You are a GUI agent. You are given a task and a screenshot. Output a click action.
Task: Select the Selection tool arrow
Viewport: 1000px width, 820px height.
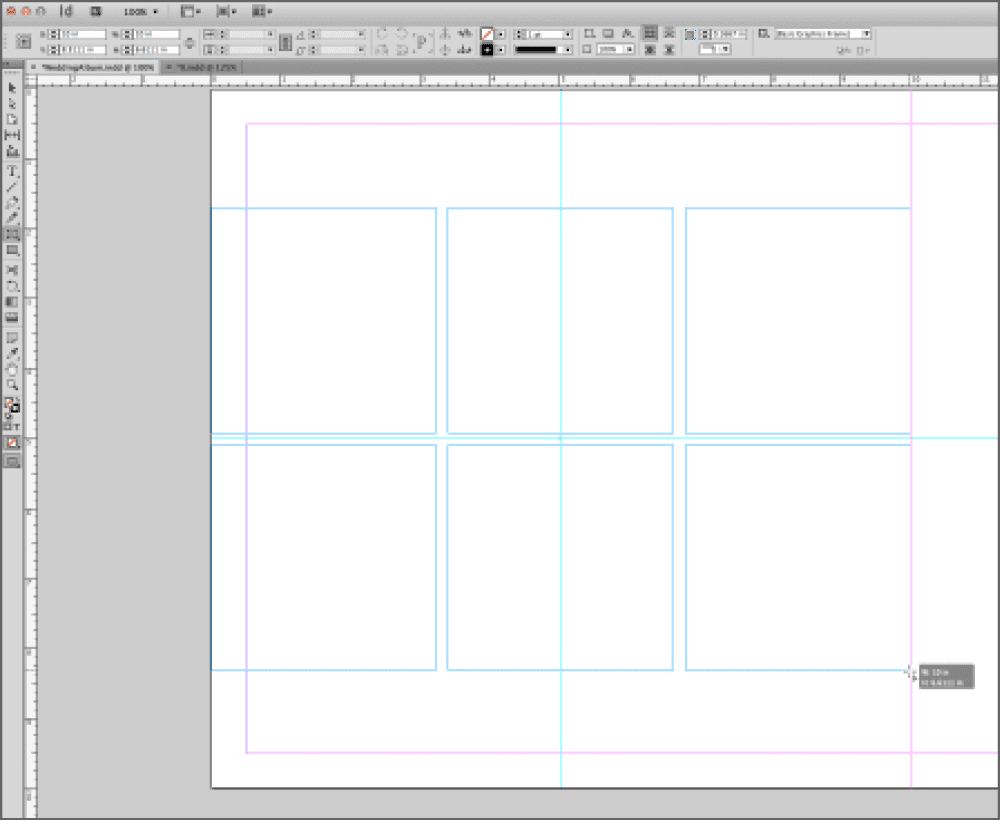click(12, 88)
